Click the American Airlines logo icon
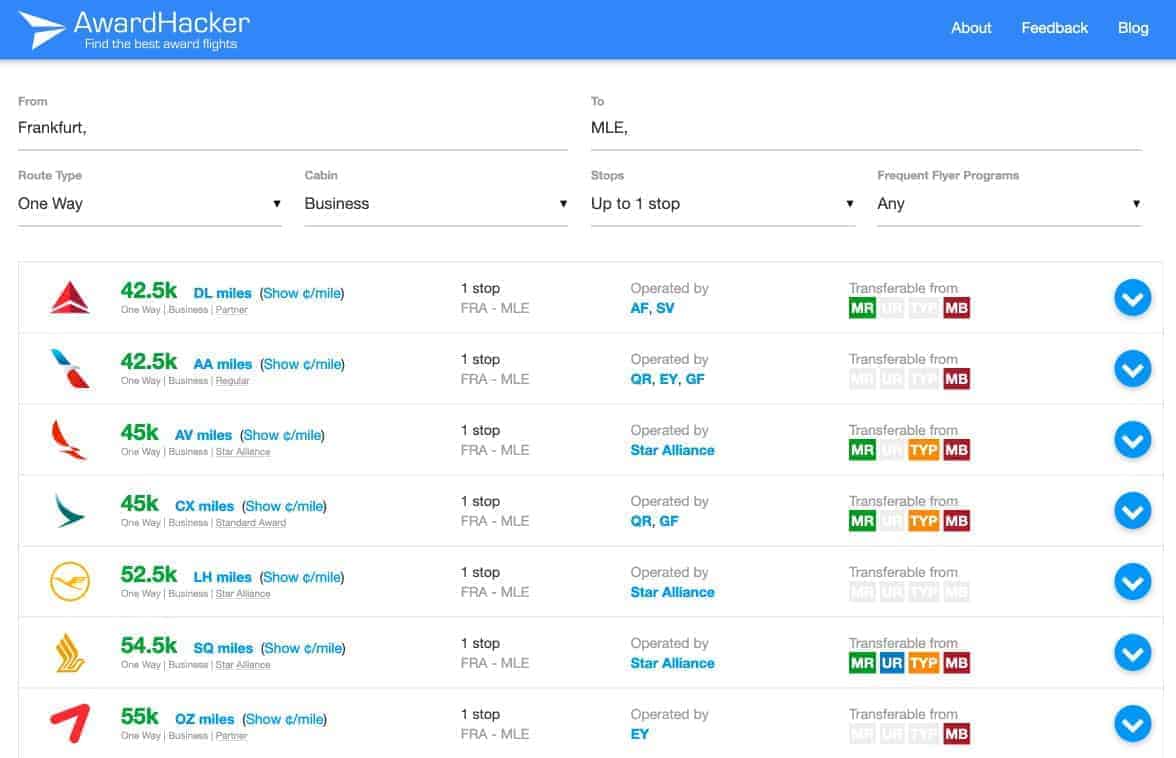 [x=70, y=368]
